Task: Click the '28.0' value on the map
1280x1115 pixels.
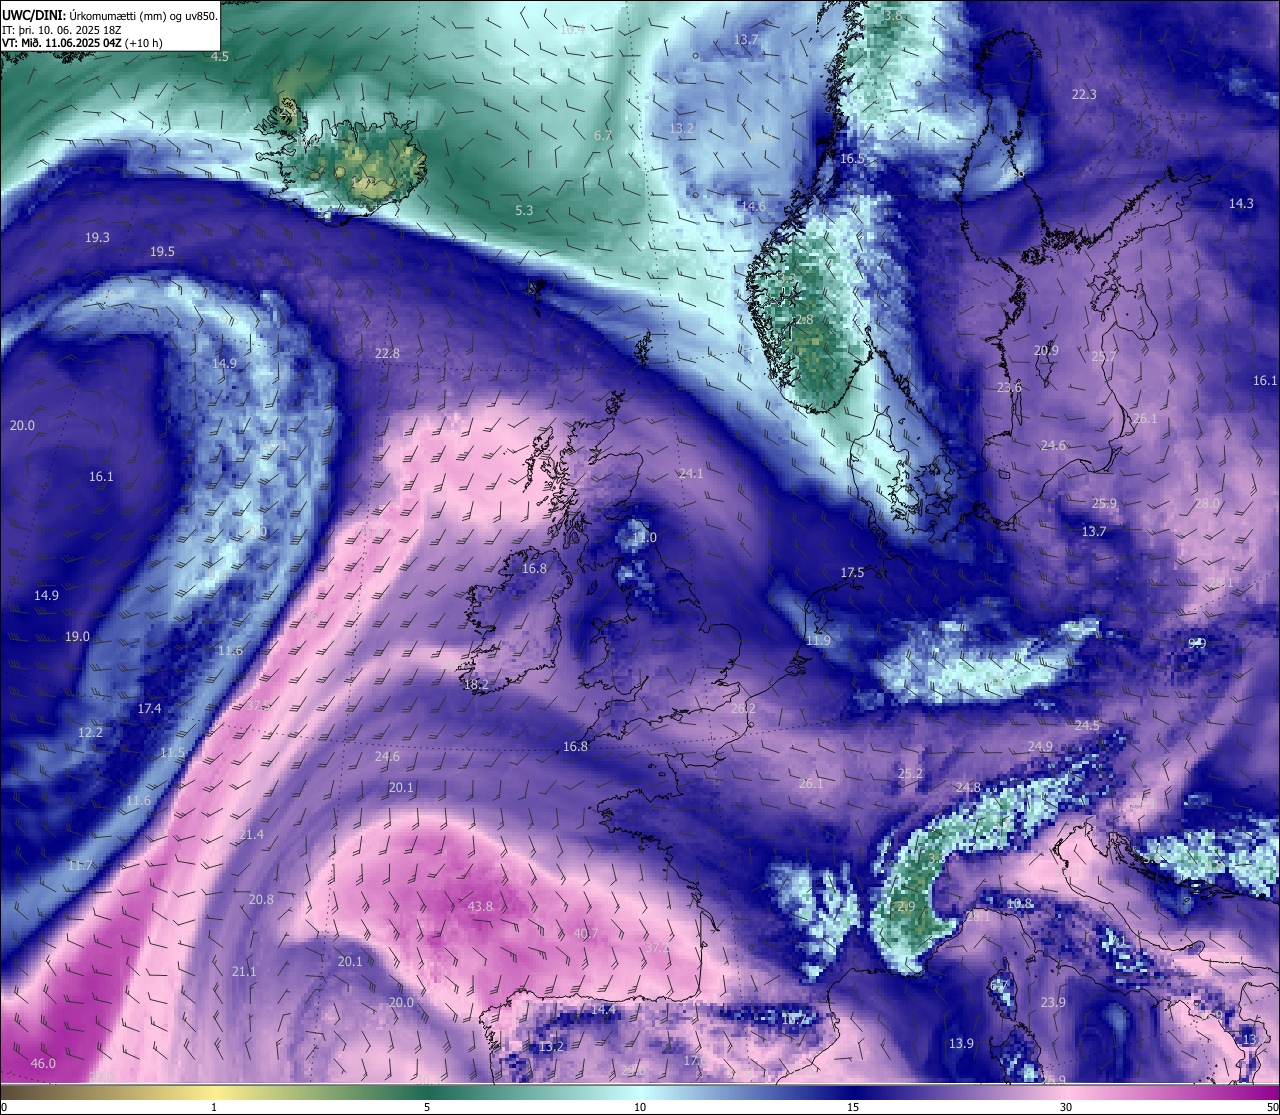Action: pos(1208,504)
